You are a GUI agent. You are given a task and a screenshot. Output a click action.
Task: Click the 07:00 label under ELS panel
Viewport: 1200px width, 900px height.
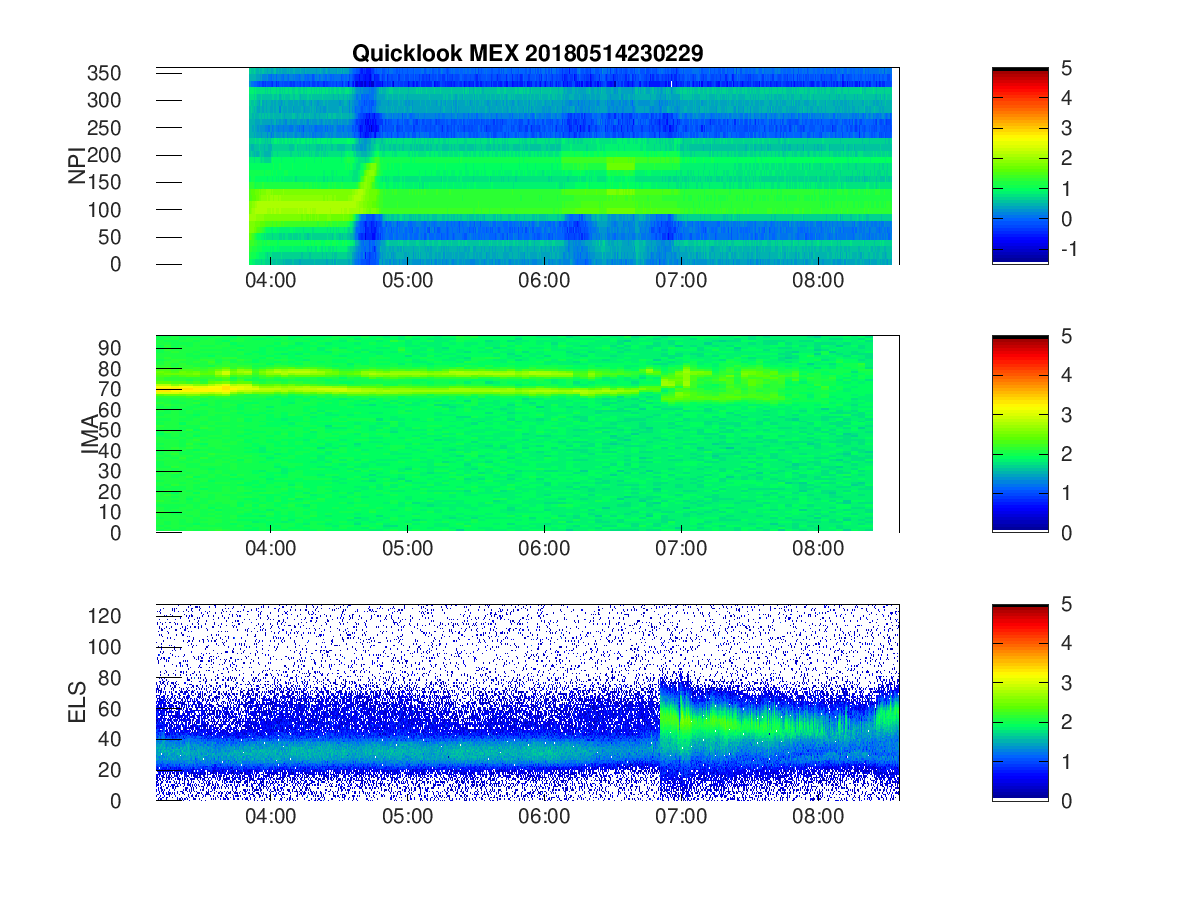pos(681,817)
